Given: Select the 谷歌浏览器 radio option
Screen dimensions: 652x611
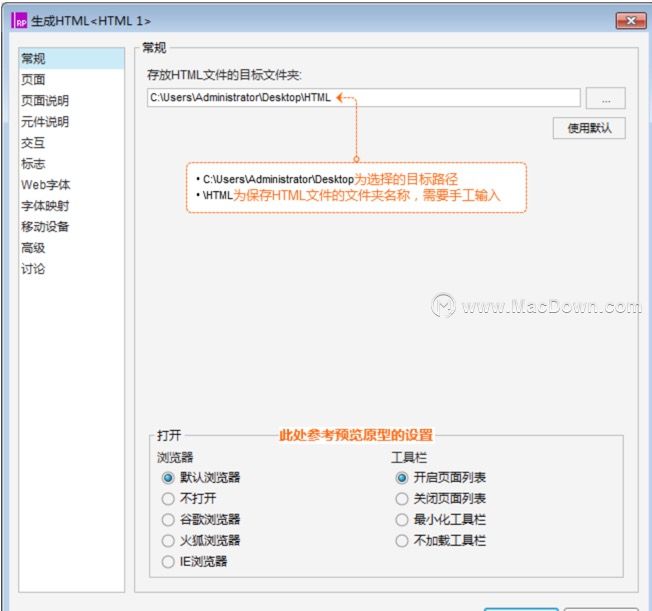Looking at the screenshot, I should (x=168, y=519).
